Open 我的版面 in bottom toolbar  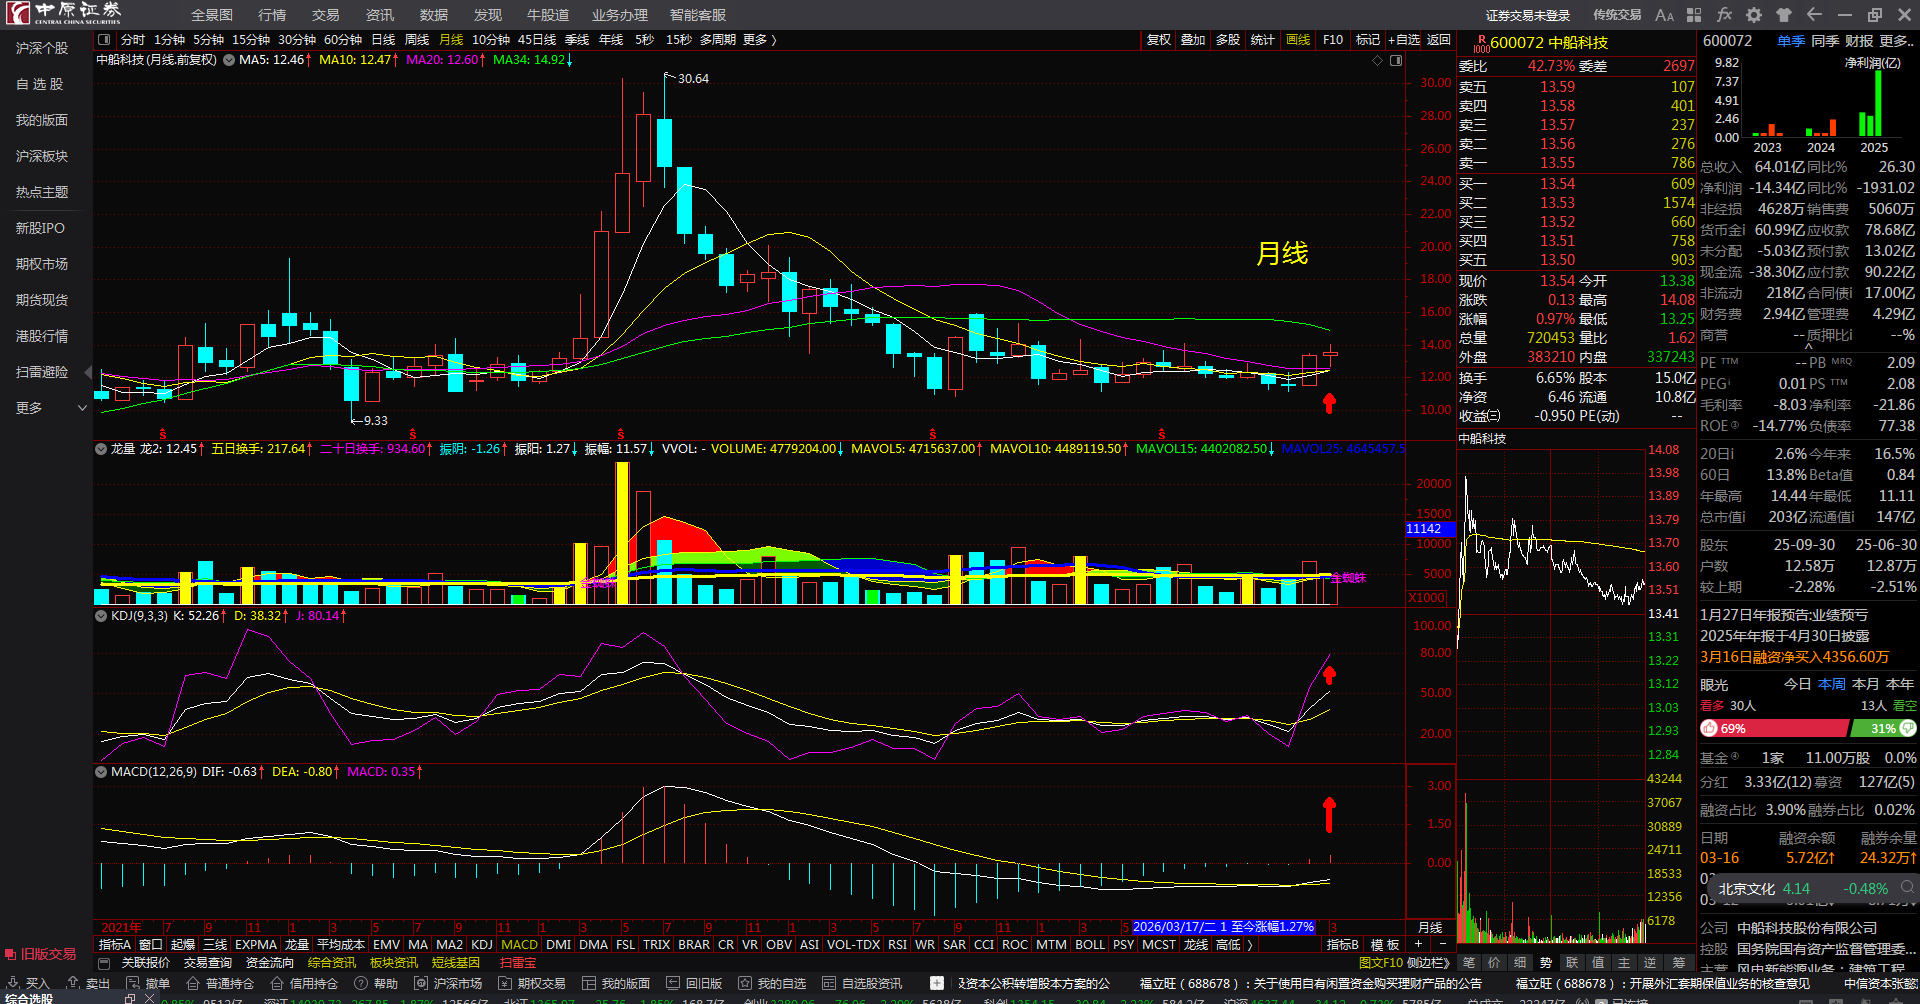click(616, 984)
